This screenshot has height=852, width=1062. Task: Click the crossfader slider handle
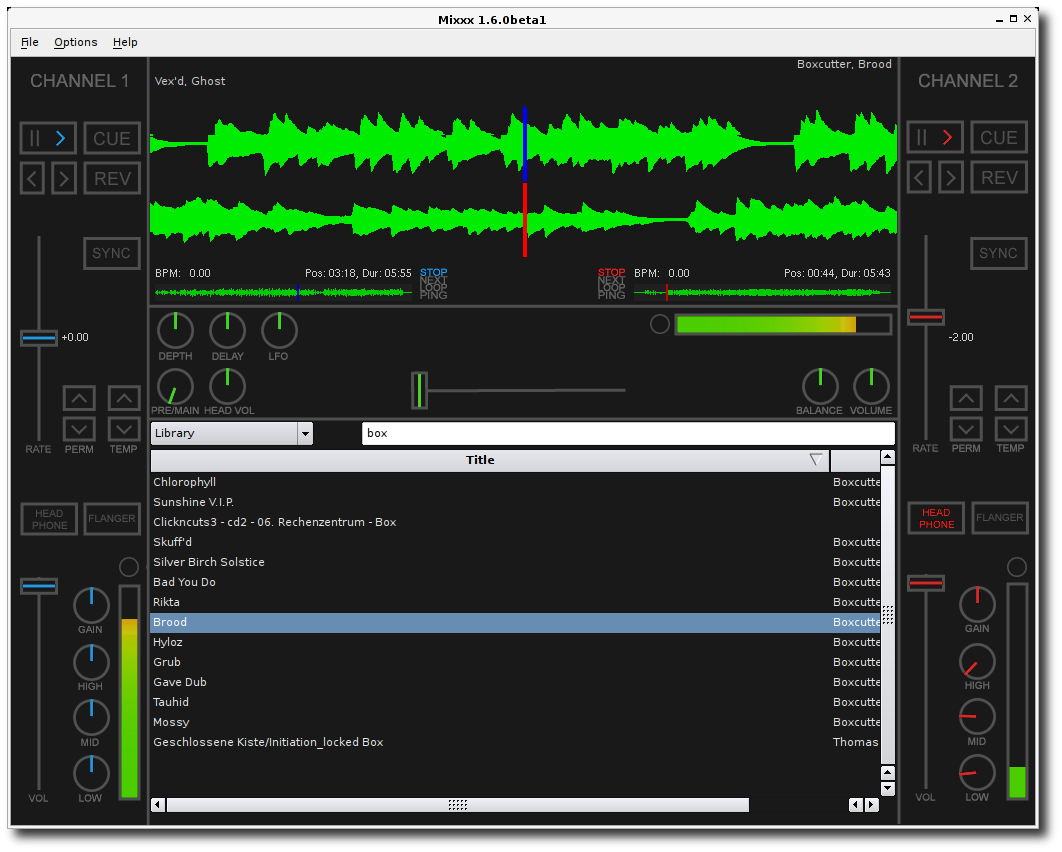pos(419,390)
